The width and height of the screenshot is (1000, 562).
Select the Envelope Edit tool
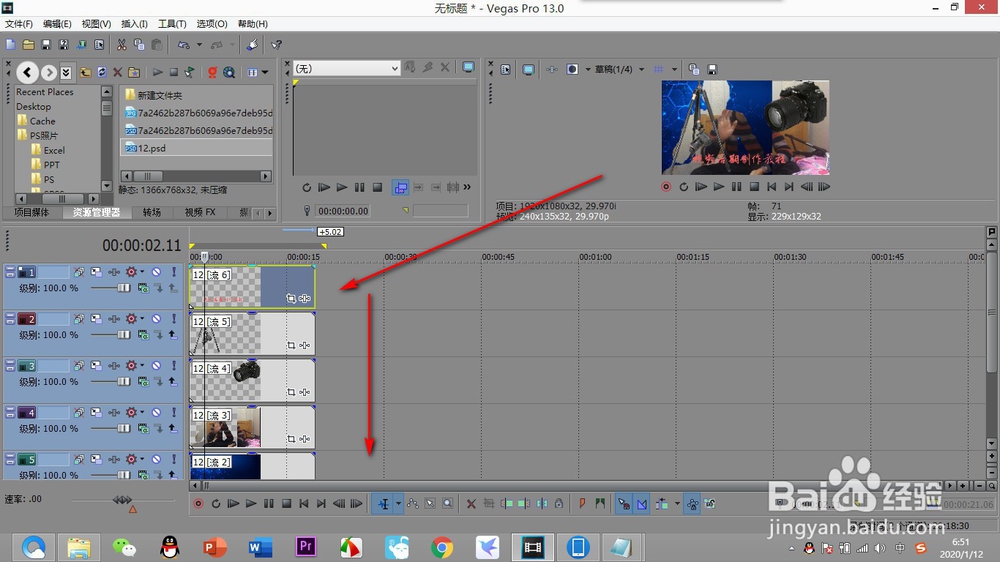413,504
